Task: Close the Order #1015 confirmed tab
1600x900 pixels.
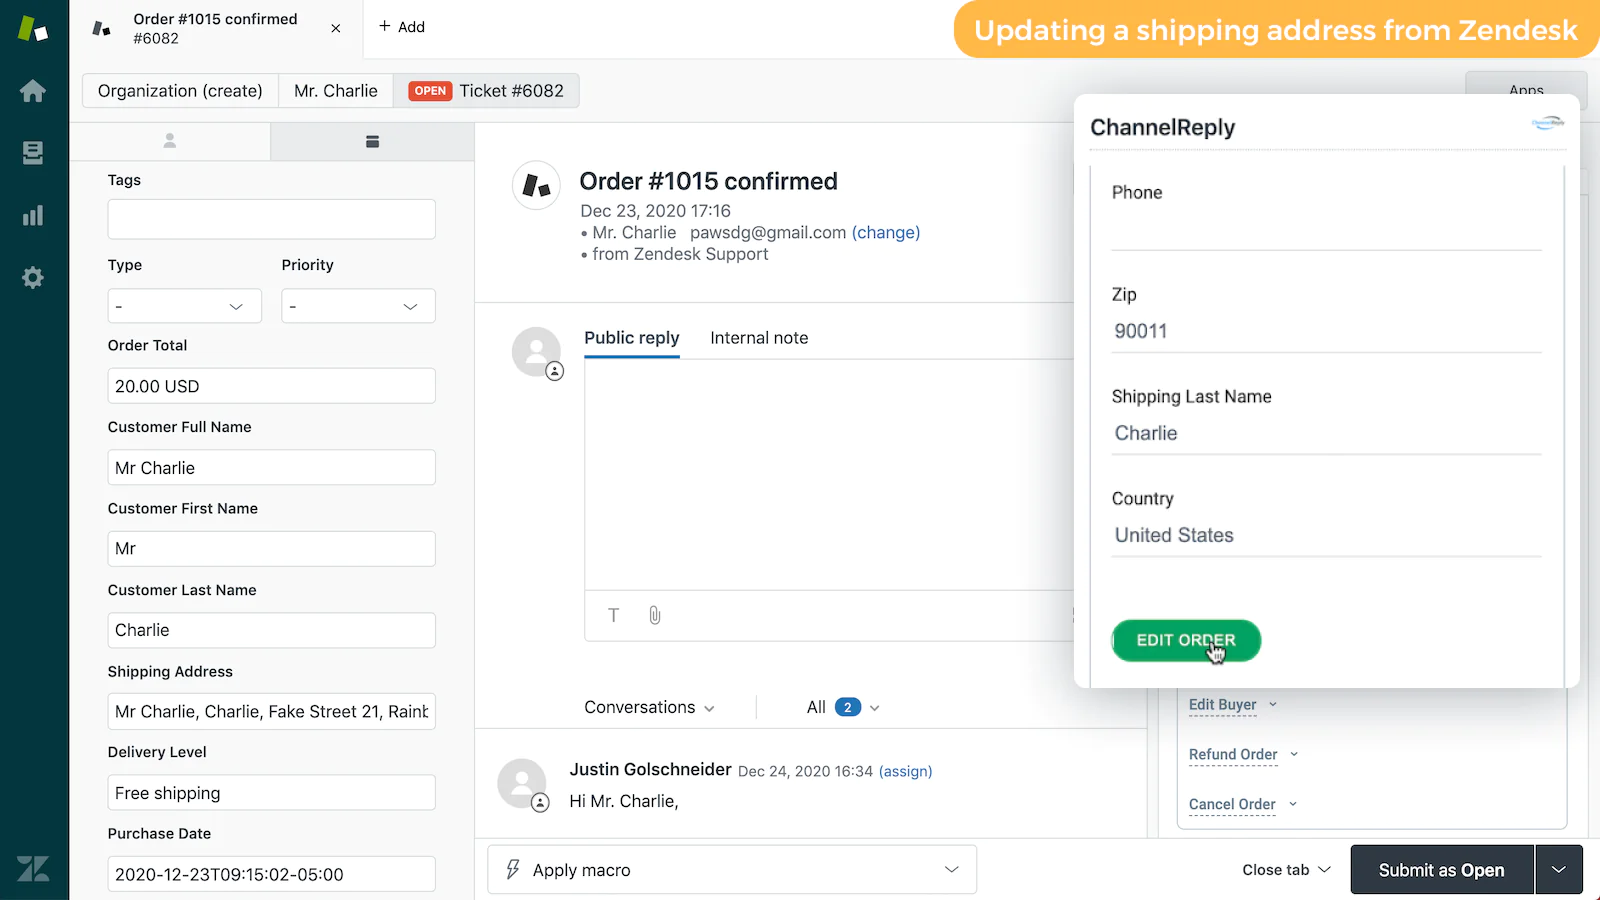Action: [x=336, y=28]
